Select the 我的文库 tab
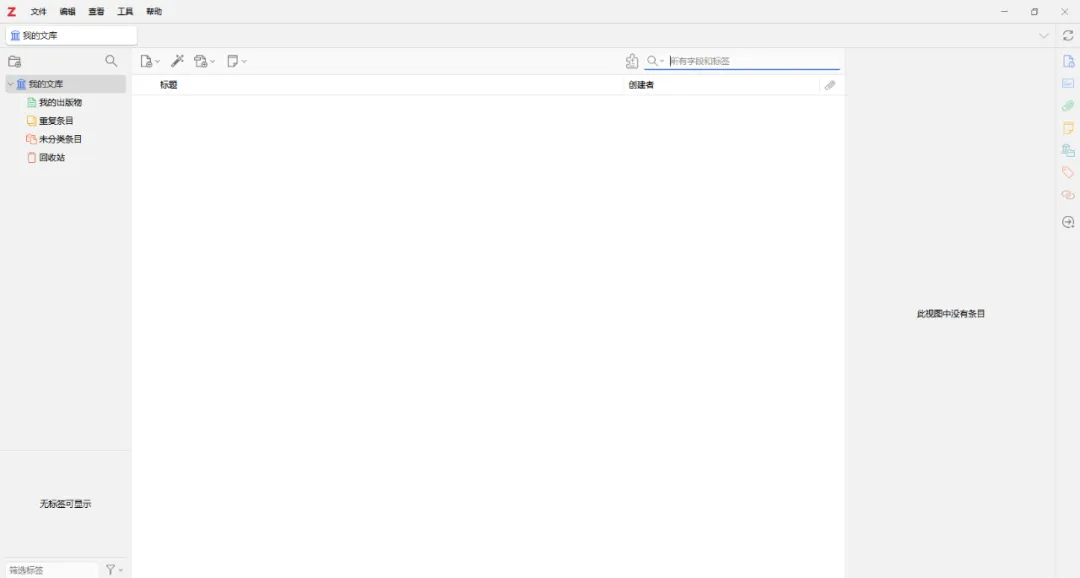Image resolution: width=1080 pixels, height=578 pixels. 71,35
